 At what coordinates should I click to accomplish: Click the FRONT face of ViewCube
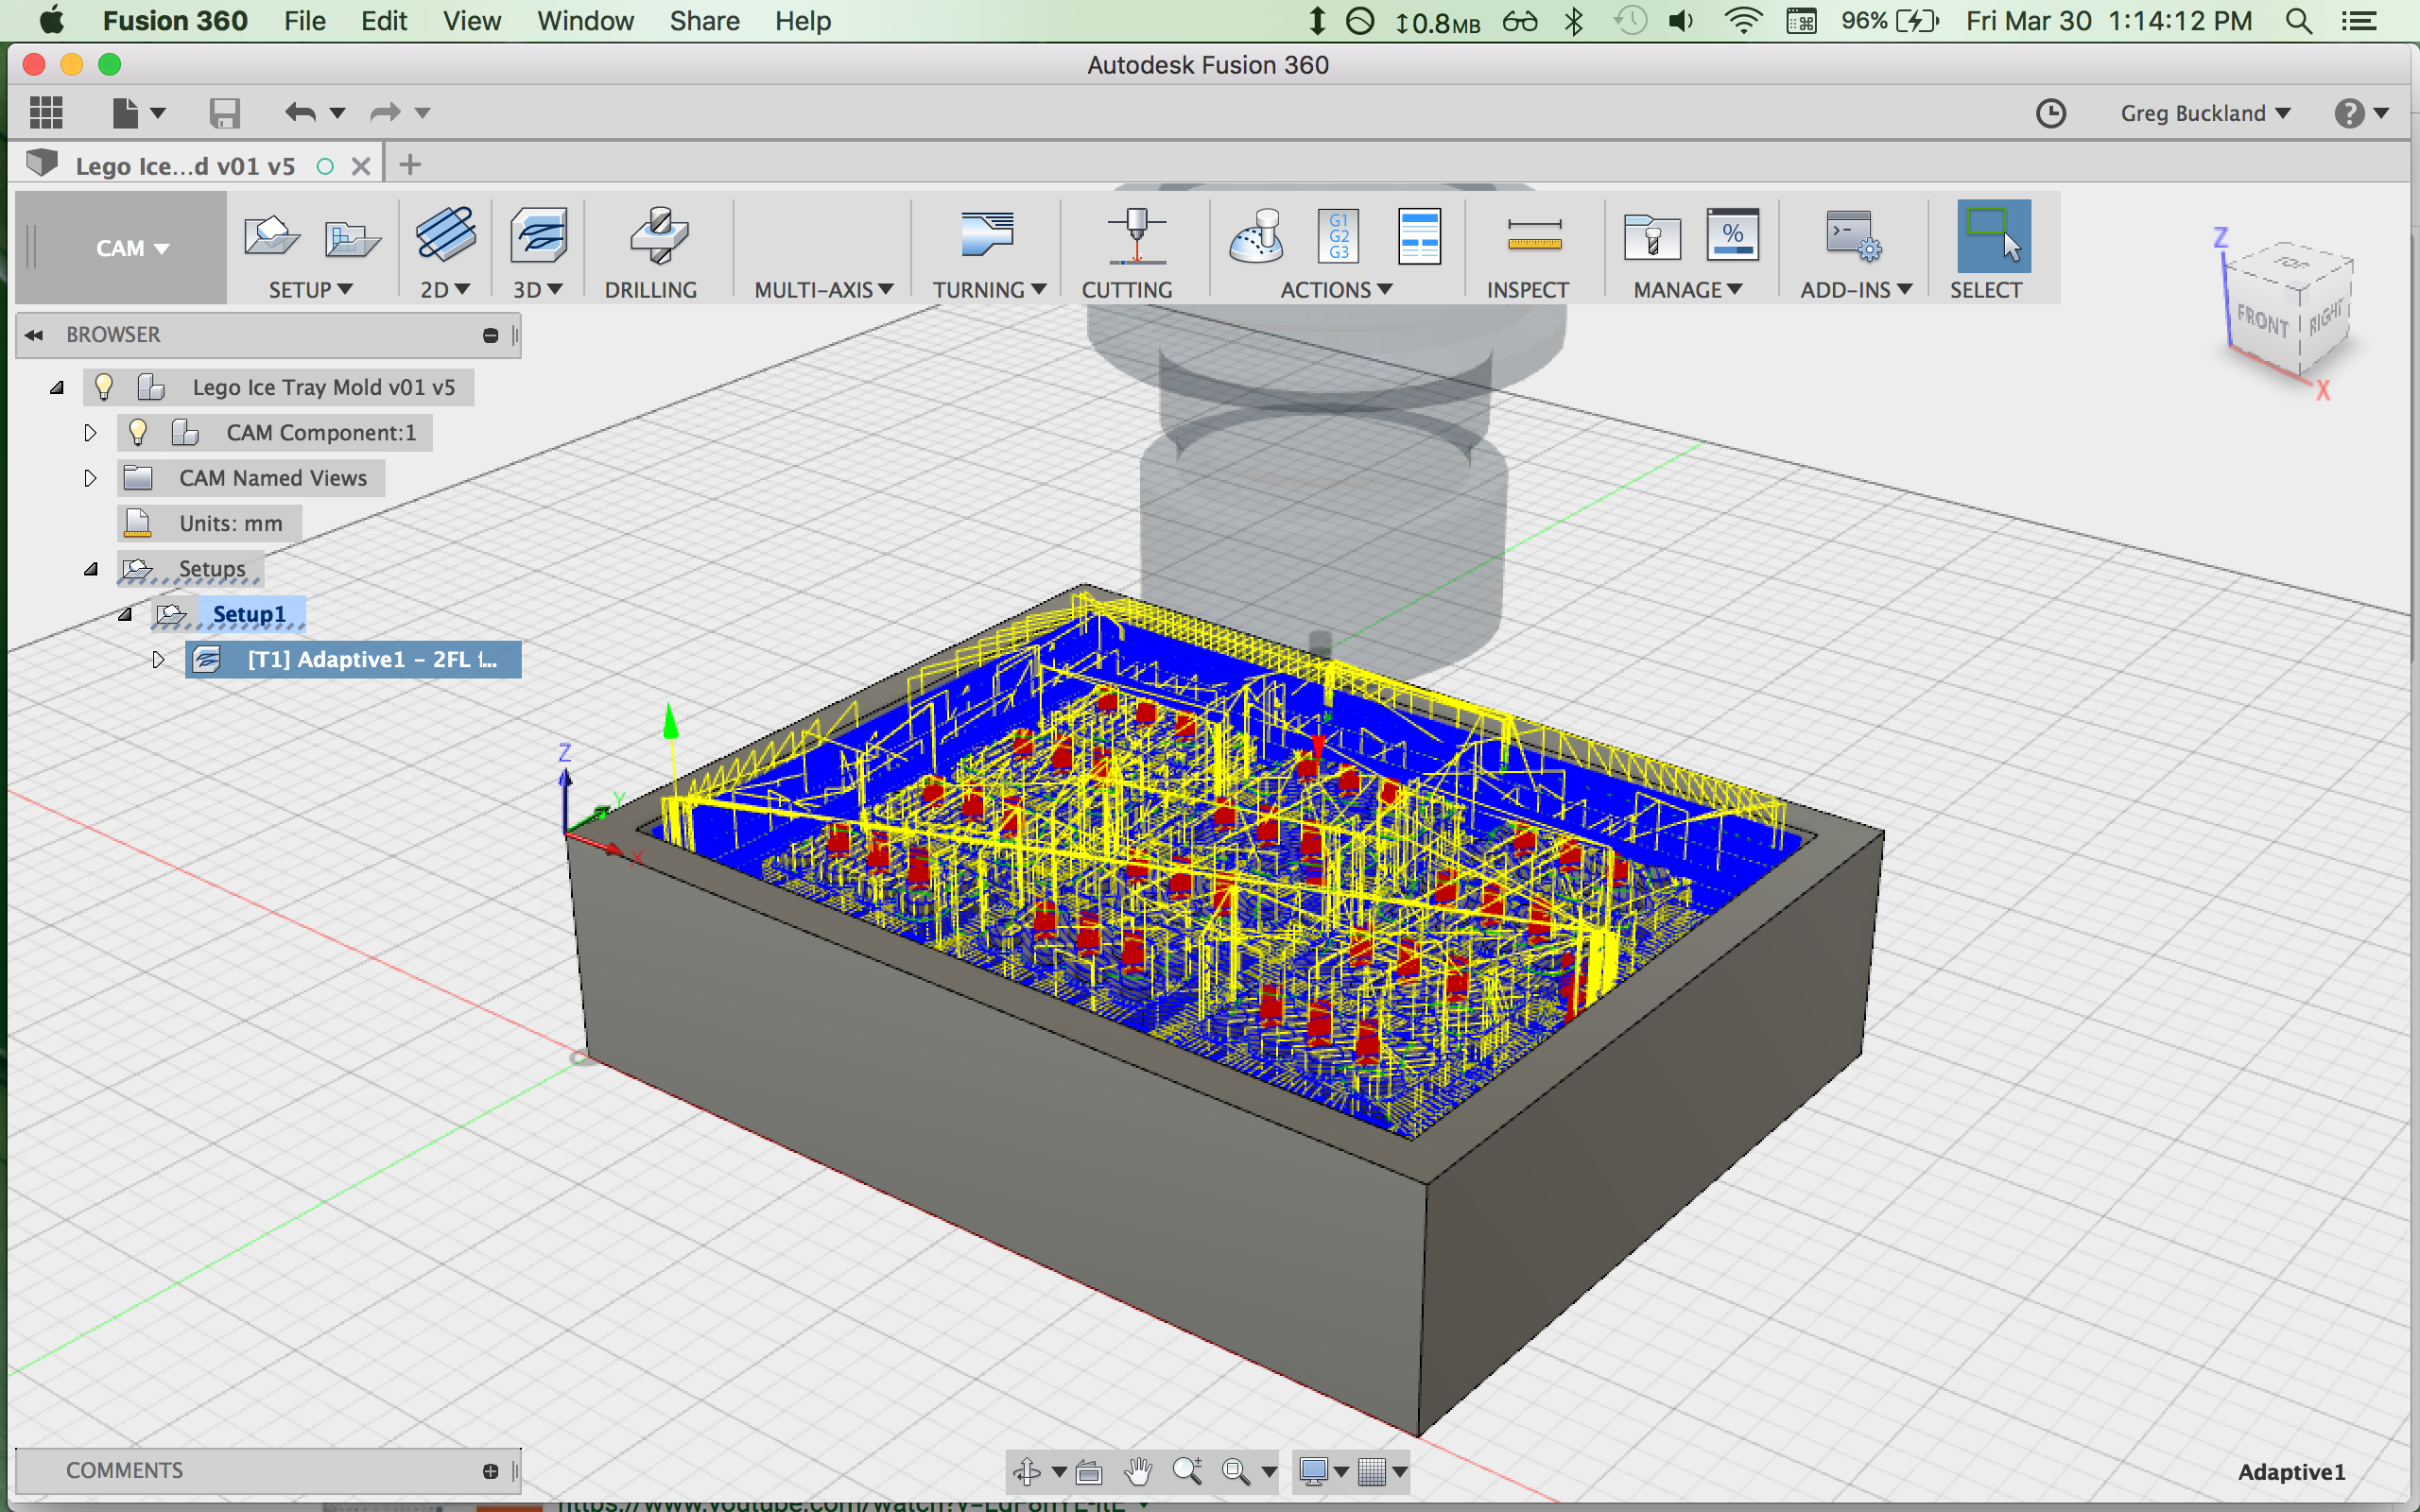click(2263, 321)
